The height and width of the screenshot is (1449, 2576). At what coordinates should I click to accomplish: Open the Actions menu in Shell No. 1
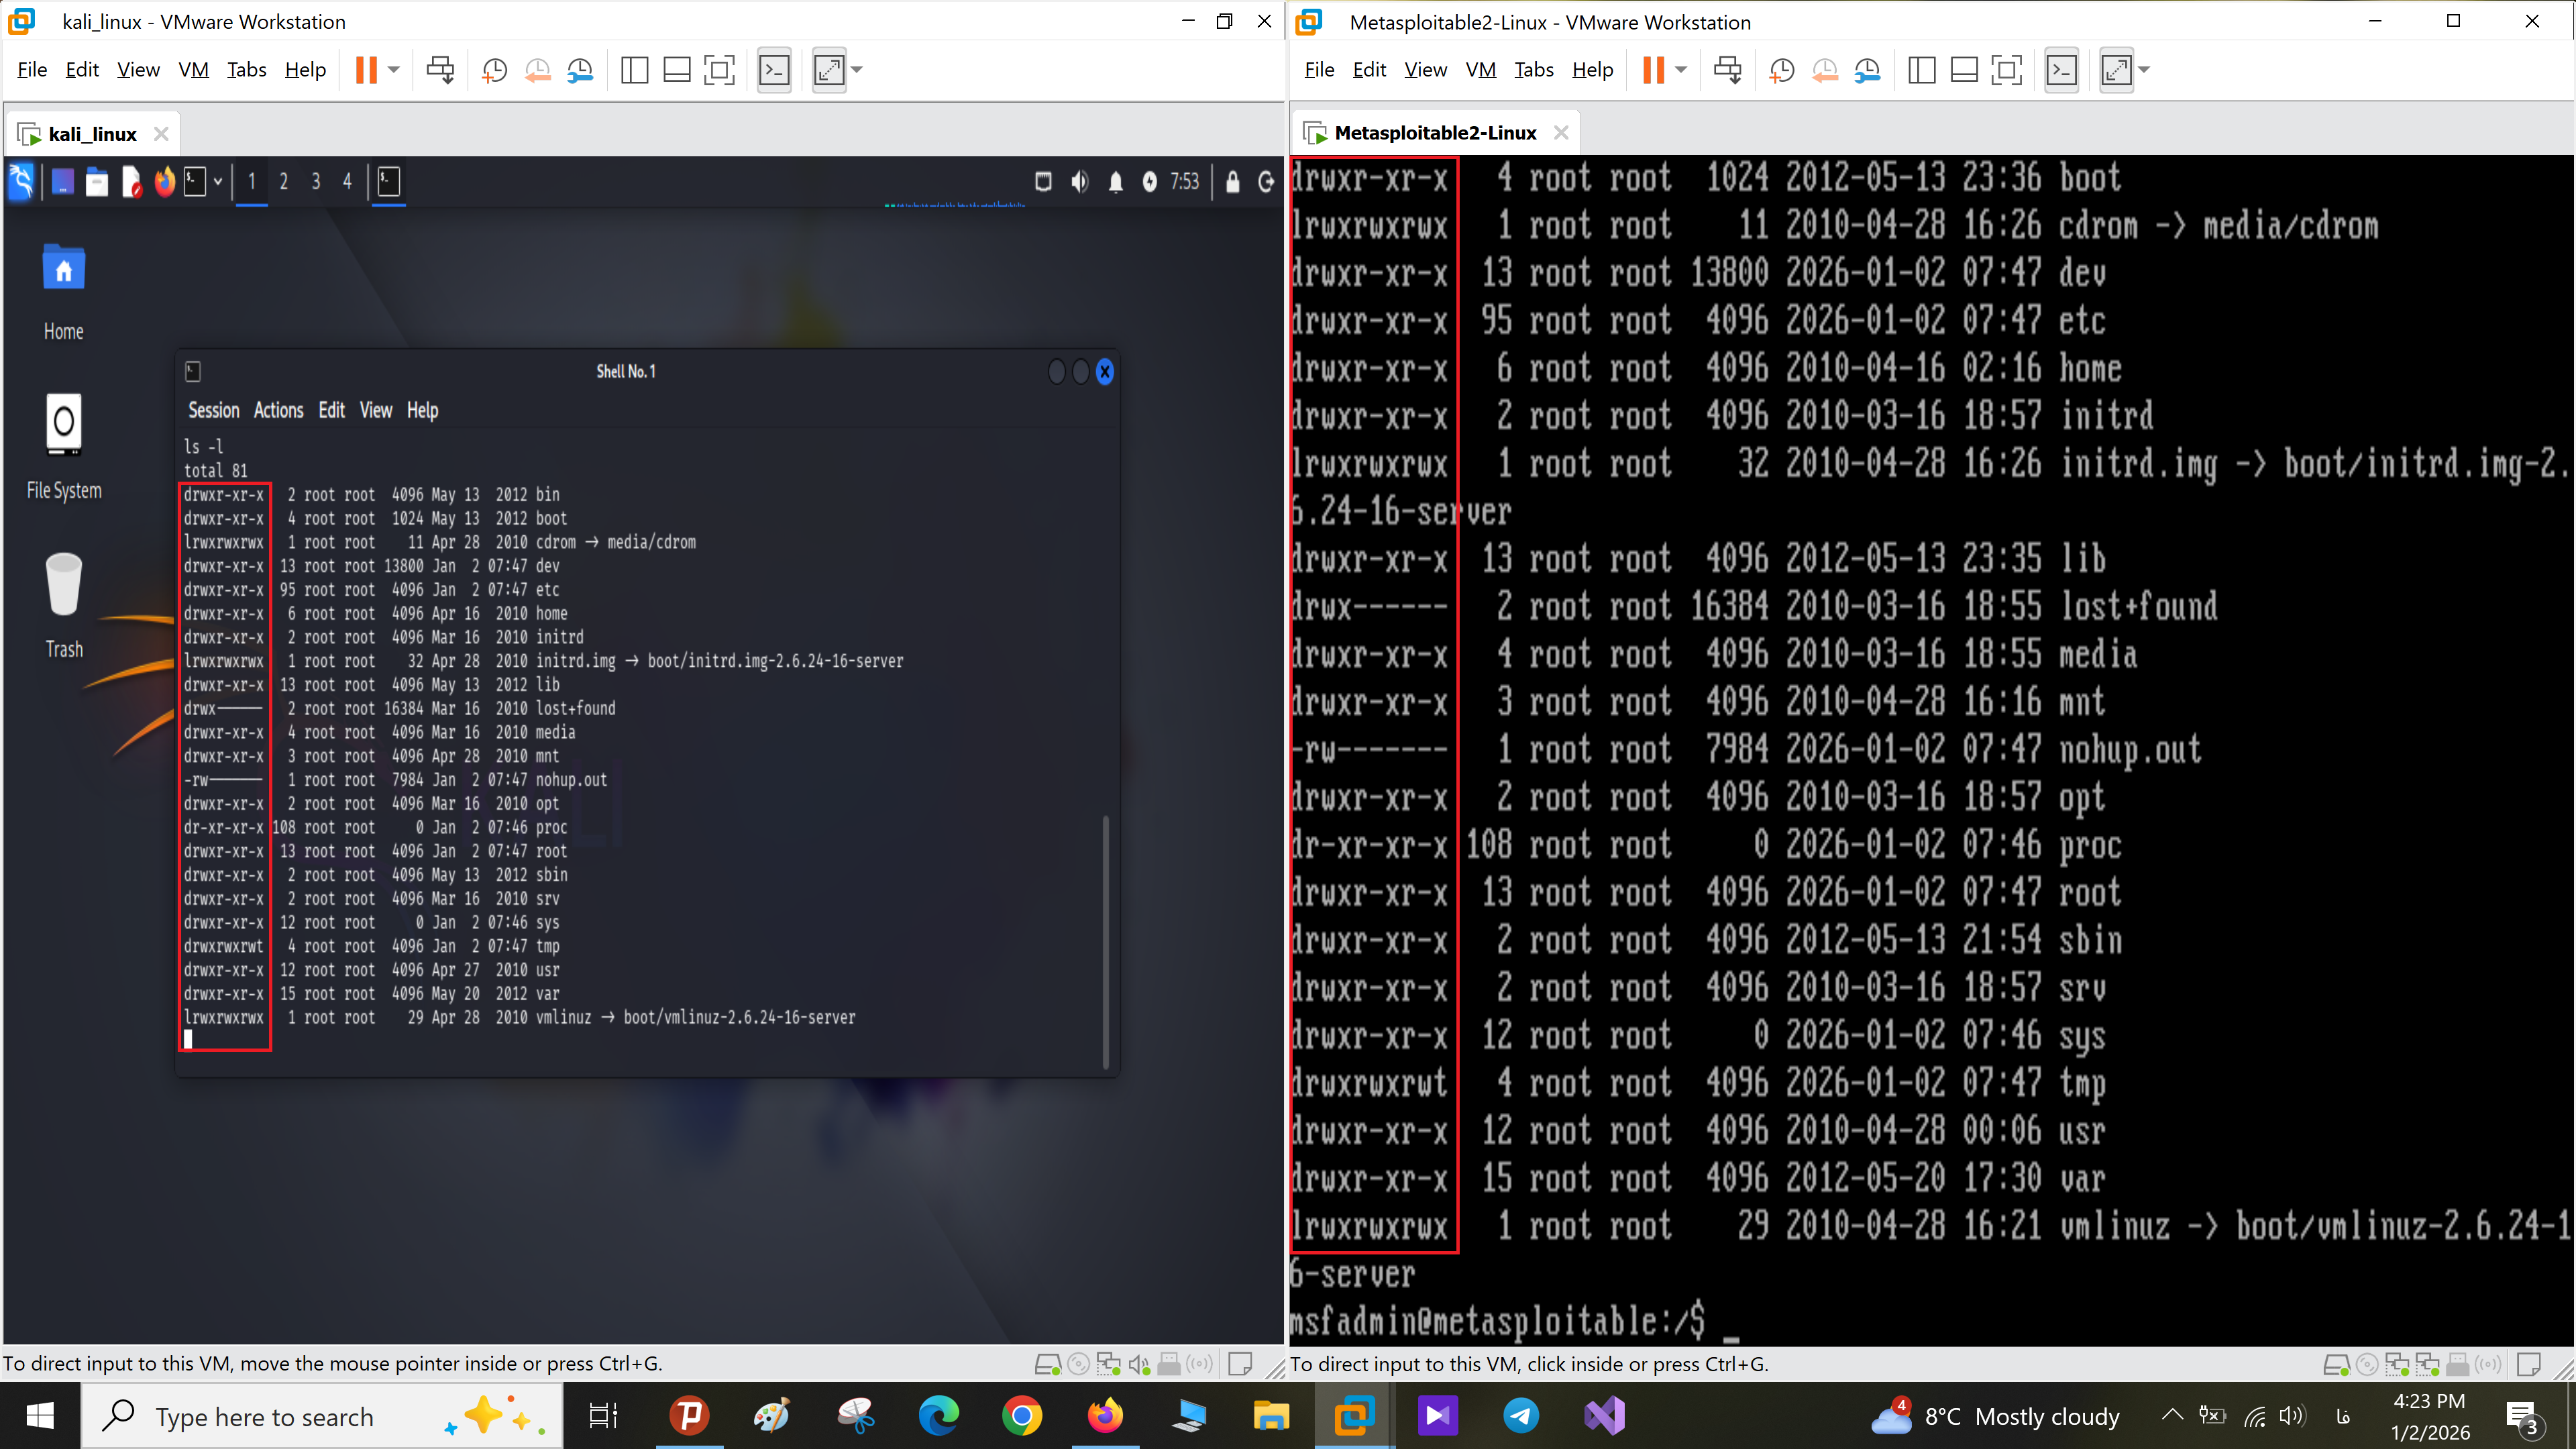[x=278, y=411]
